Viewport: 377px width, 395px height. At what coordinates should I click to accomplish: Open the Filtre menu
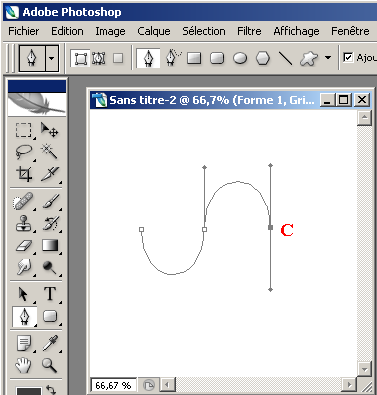(x=249, y=31)
